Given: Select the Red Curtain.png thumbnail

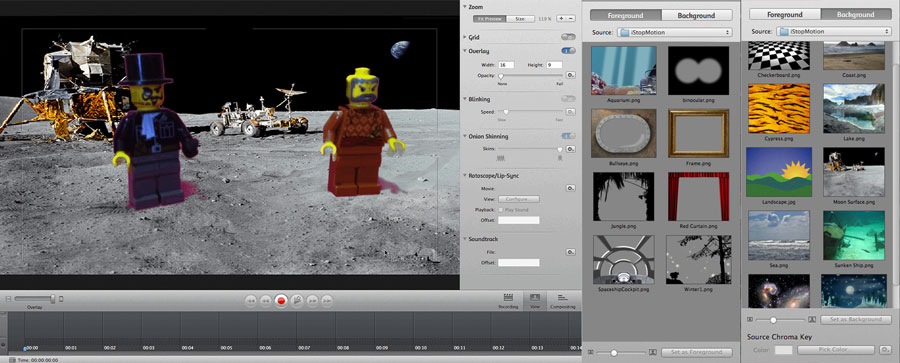Looking at the screenshot, I should tap(699, 196).
